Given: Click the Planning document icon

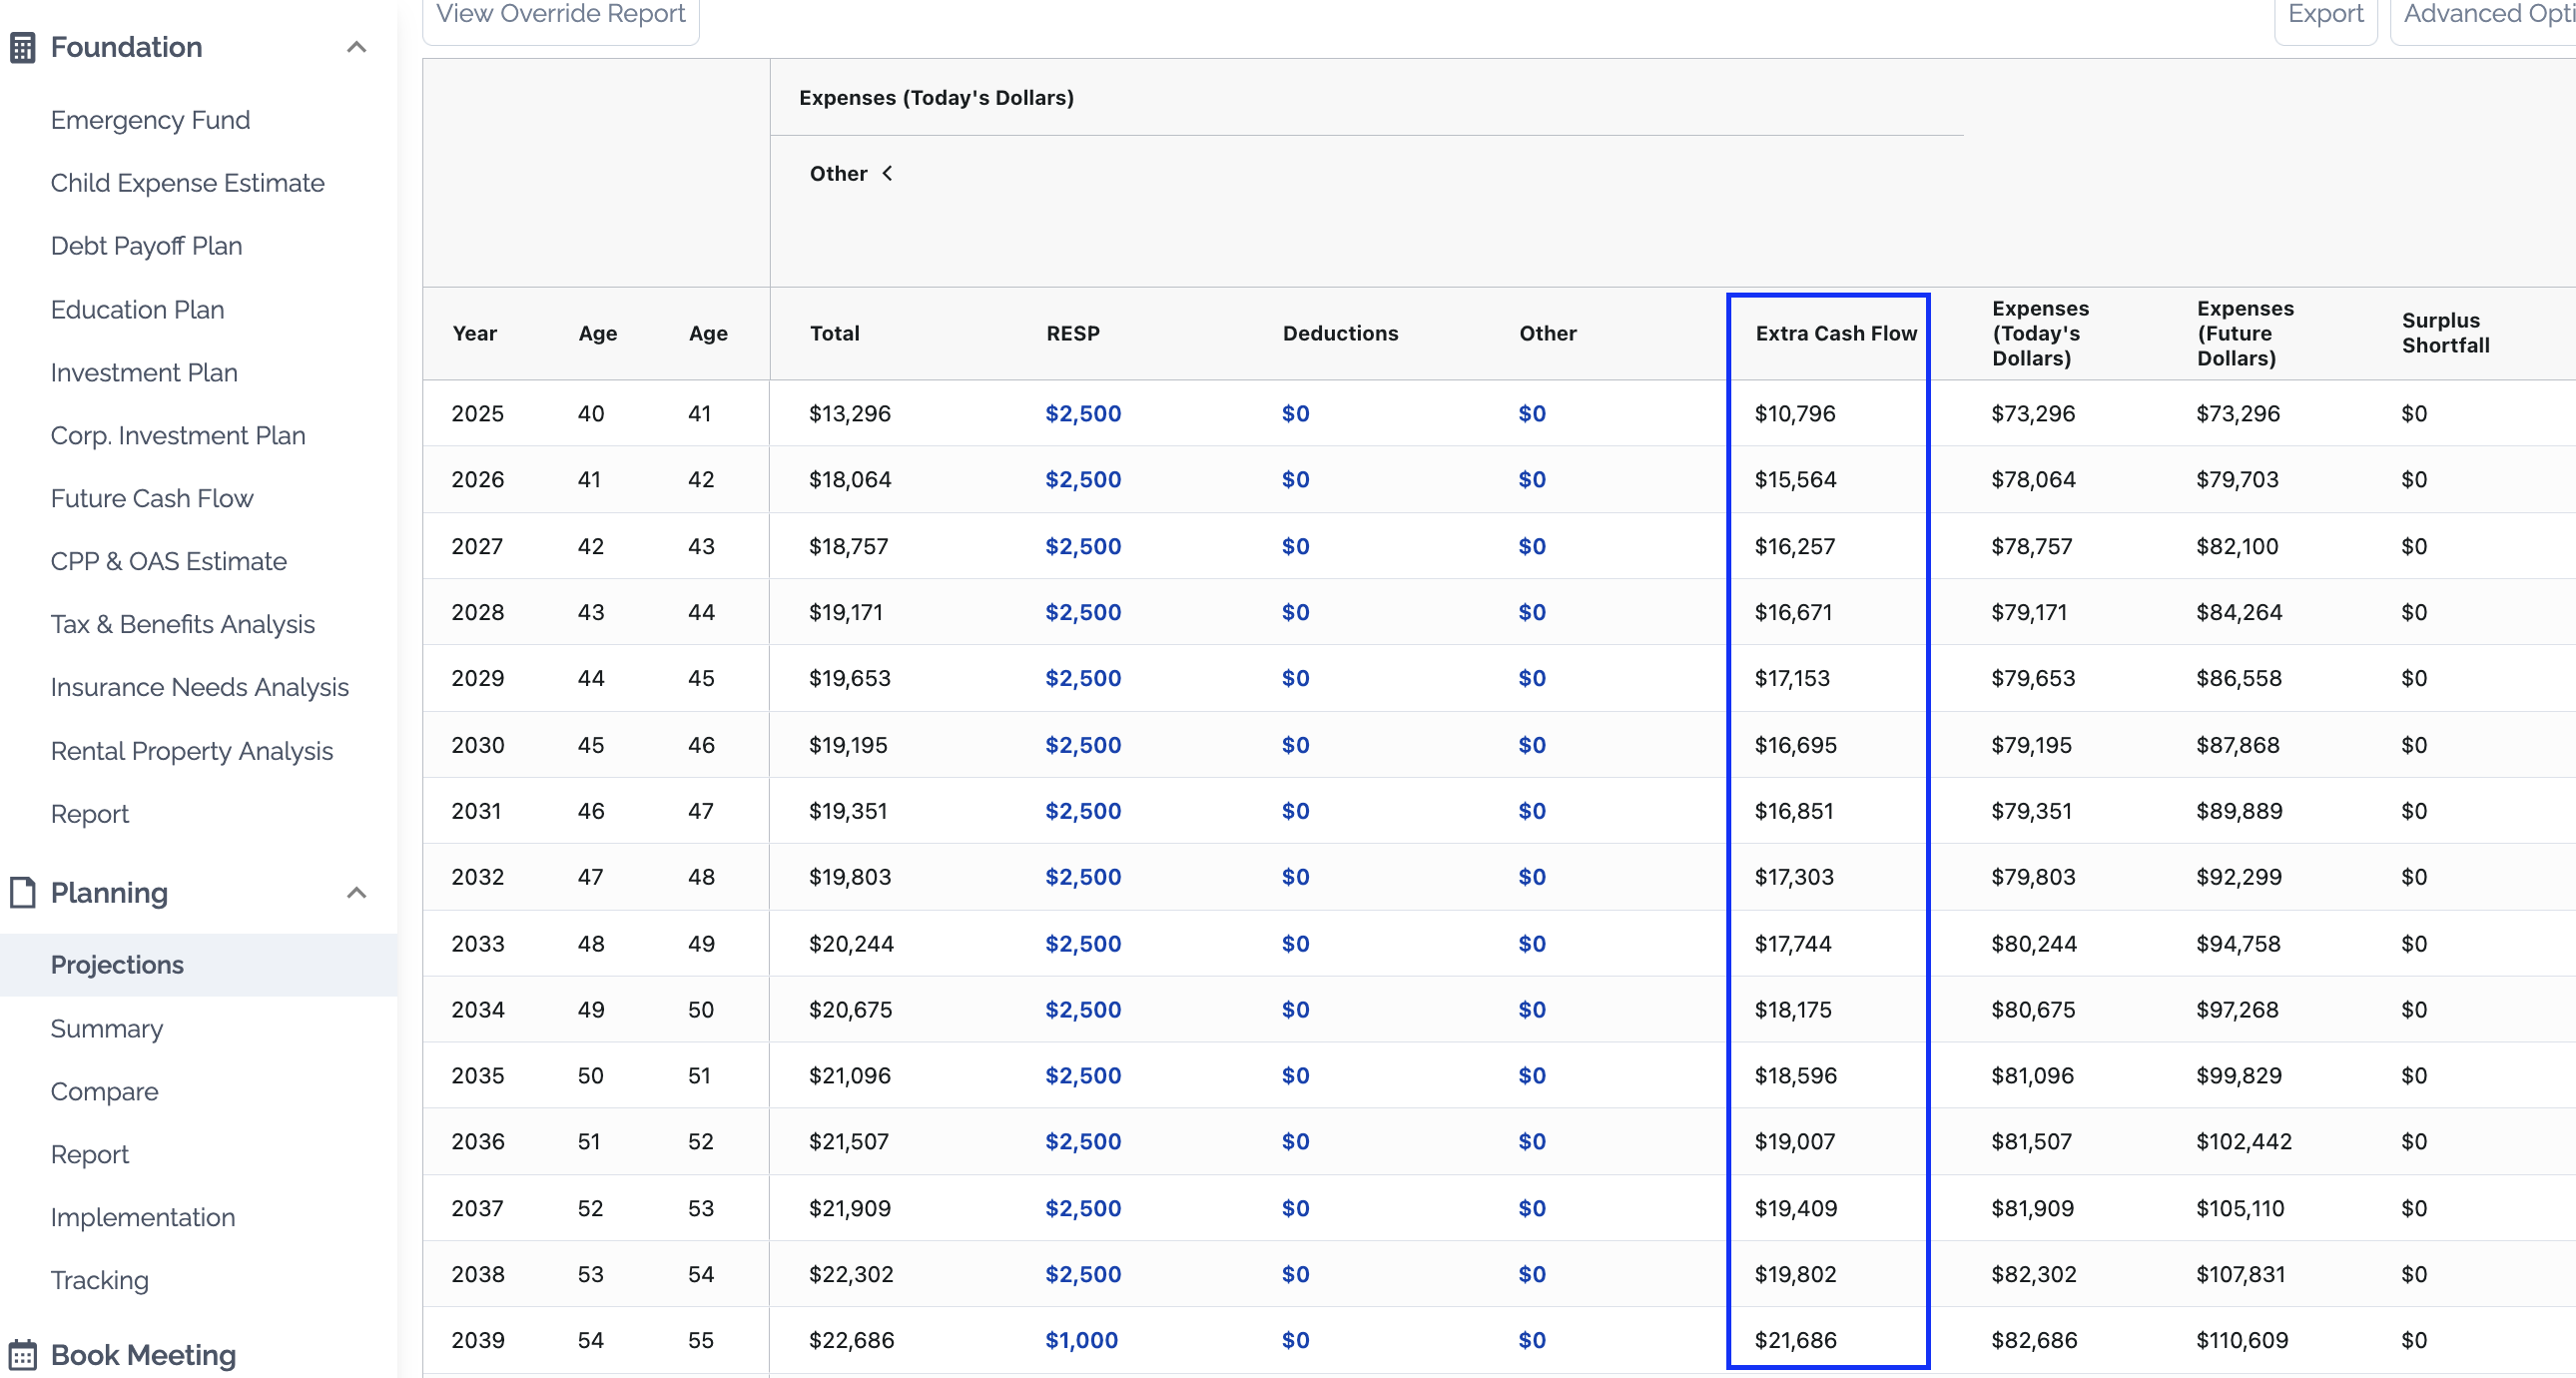Looking at the screenshot, I should 23,892.
